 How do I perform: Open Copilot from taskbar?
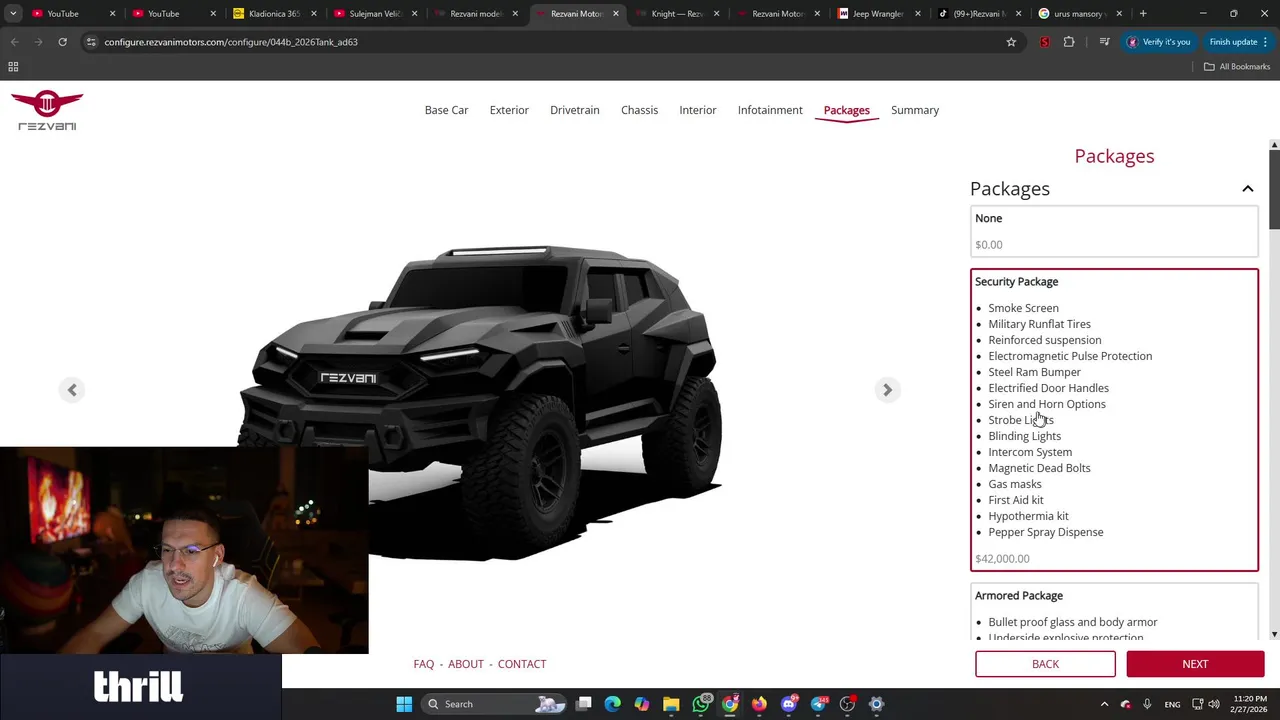(642, 704)
